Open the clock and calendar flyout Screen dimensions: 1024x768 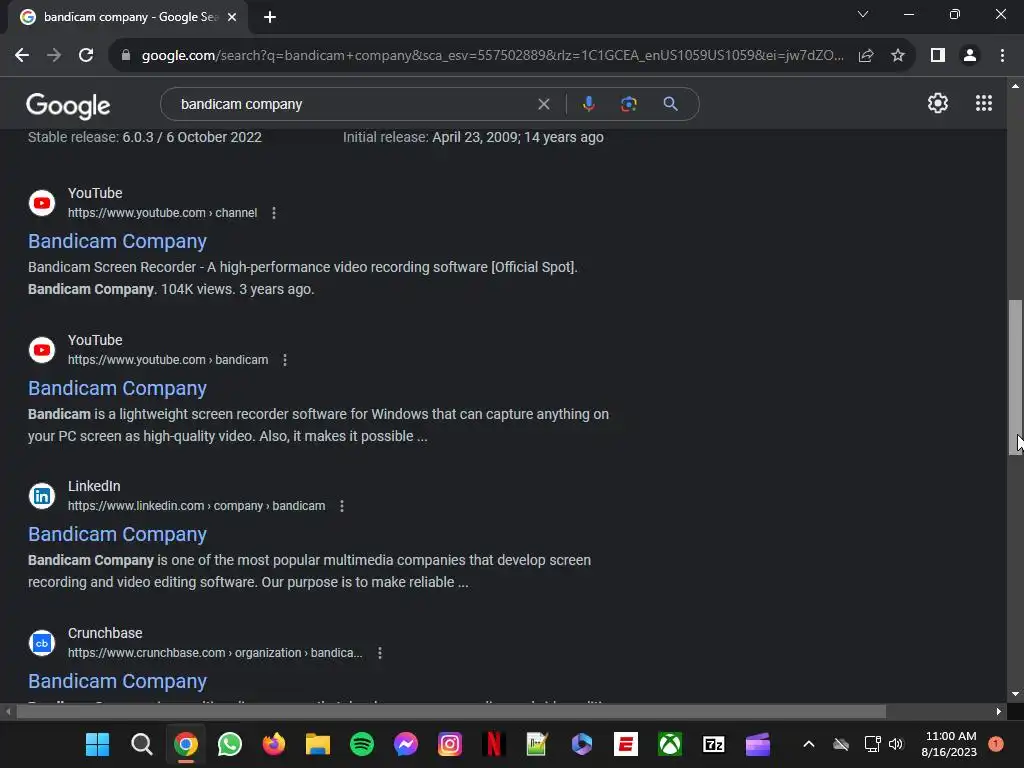tap(950, 744)
